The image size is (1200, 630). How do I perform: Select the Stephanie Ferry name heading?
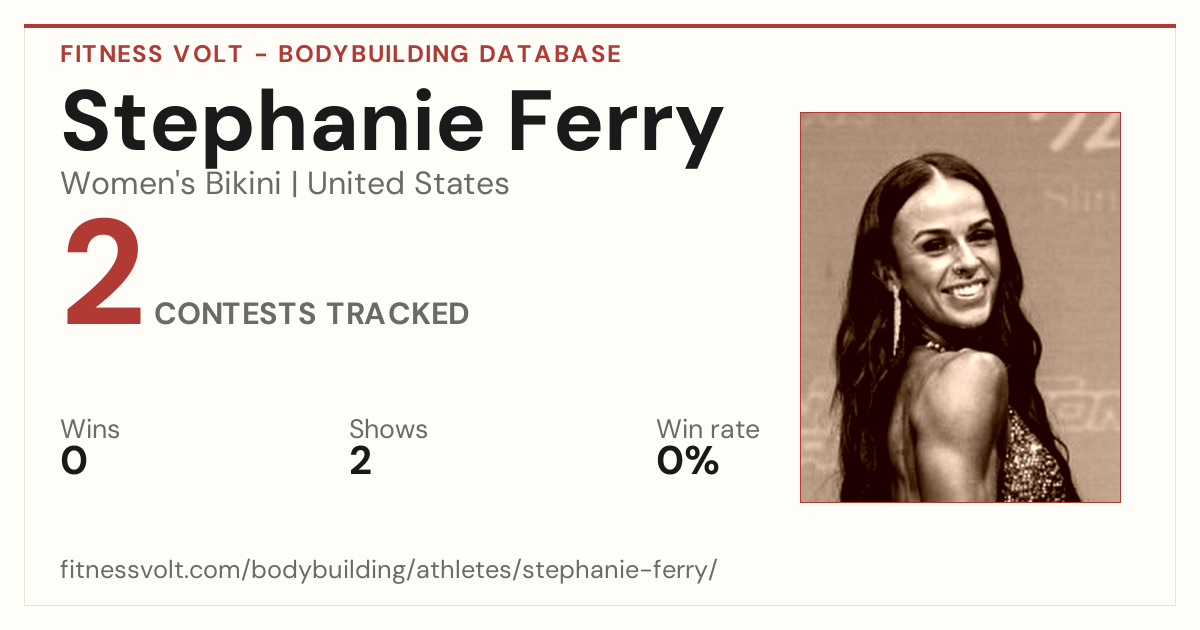point(392,123)
